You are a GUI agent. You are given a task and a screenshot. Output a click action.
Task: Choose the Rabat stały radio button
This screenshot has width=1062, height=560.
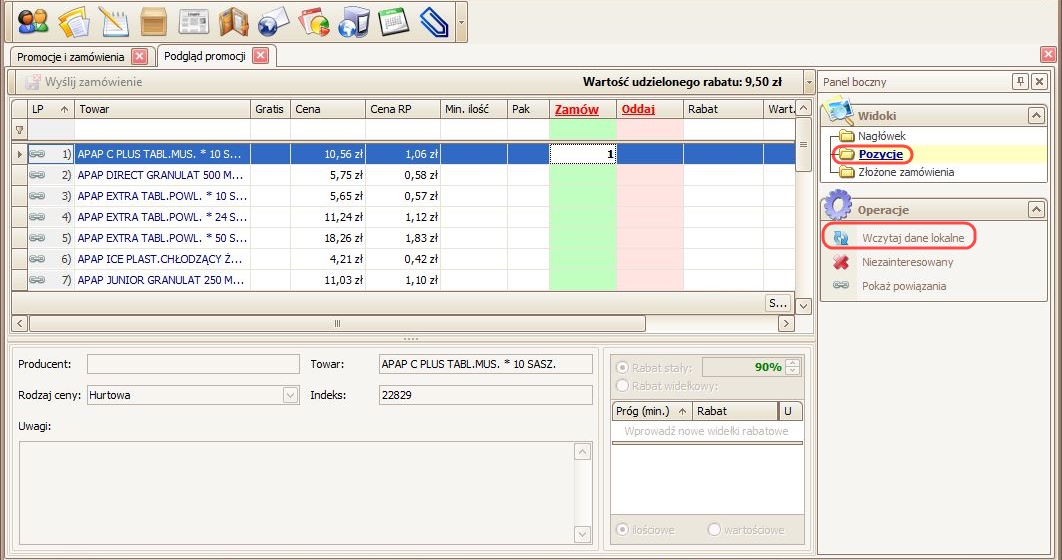pos(624,367)
